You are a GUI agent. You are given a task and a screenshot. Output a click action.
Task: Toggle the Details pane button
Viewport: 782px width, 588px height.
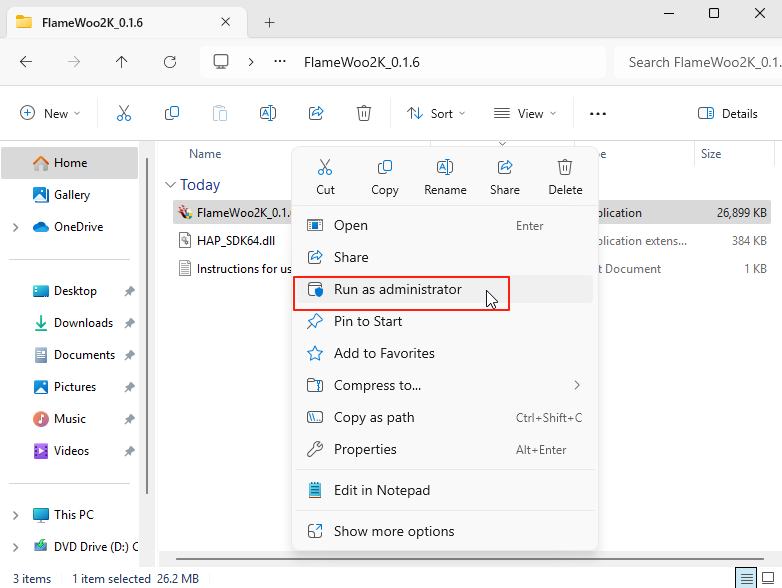pos(728,113)
